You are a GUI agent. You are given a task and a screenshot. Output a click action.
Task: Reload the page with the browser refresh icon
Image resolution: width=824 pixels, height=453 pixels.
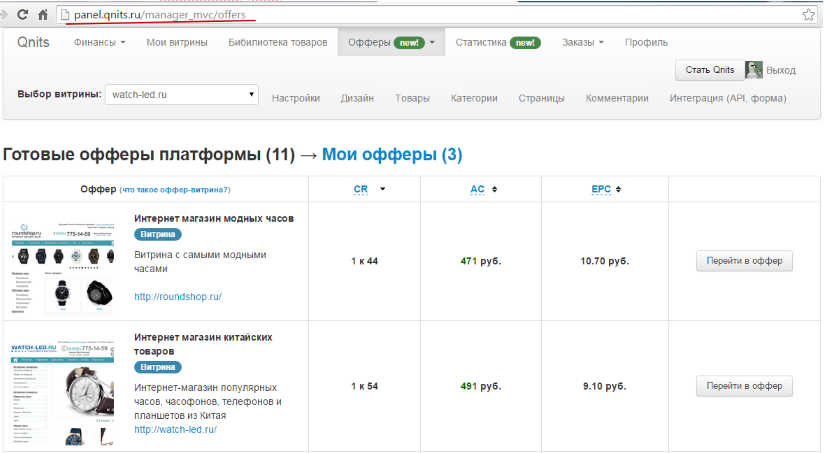click(20, 15)
